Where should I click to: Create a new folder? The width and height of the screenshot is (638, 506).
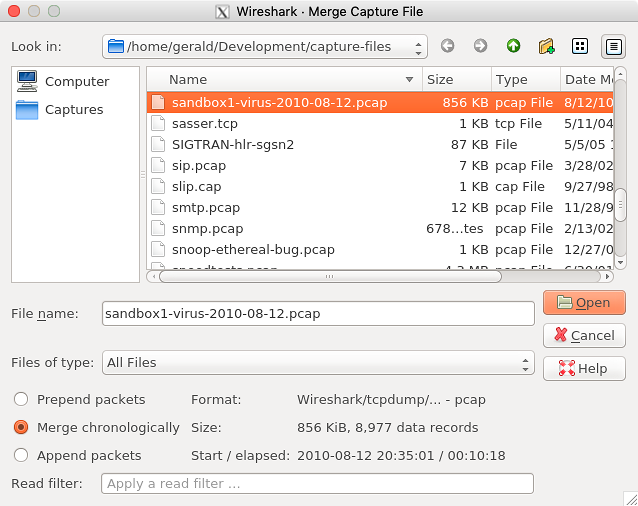[546, 46]
